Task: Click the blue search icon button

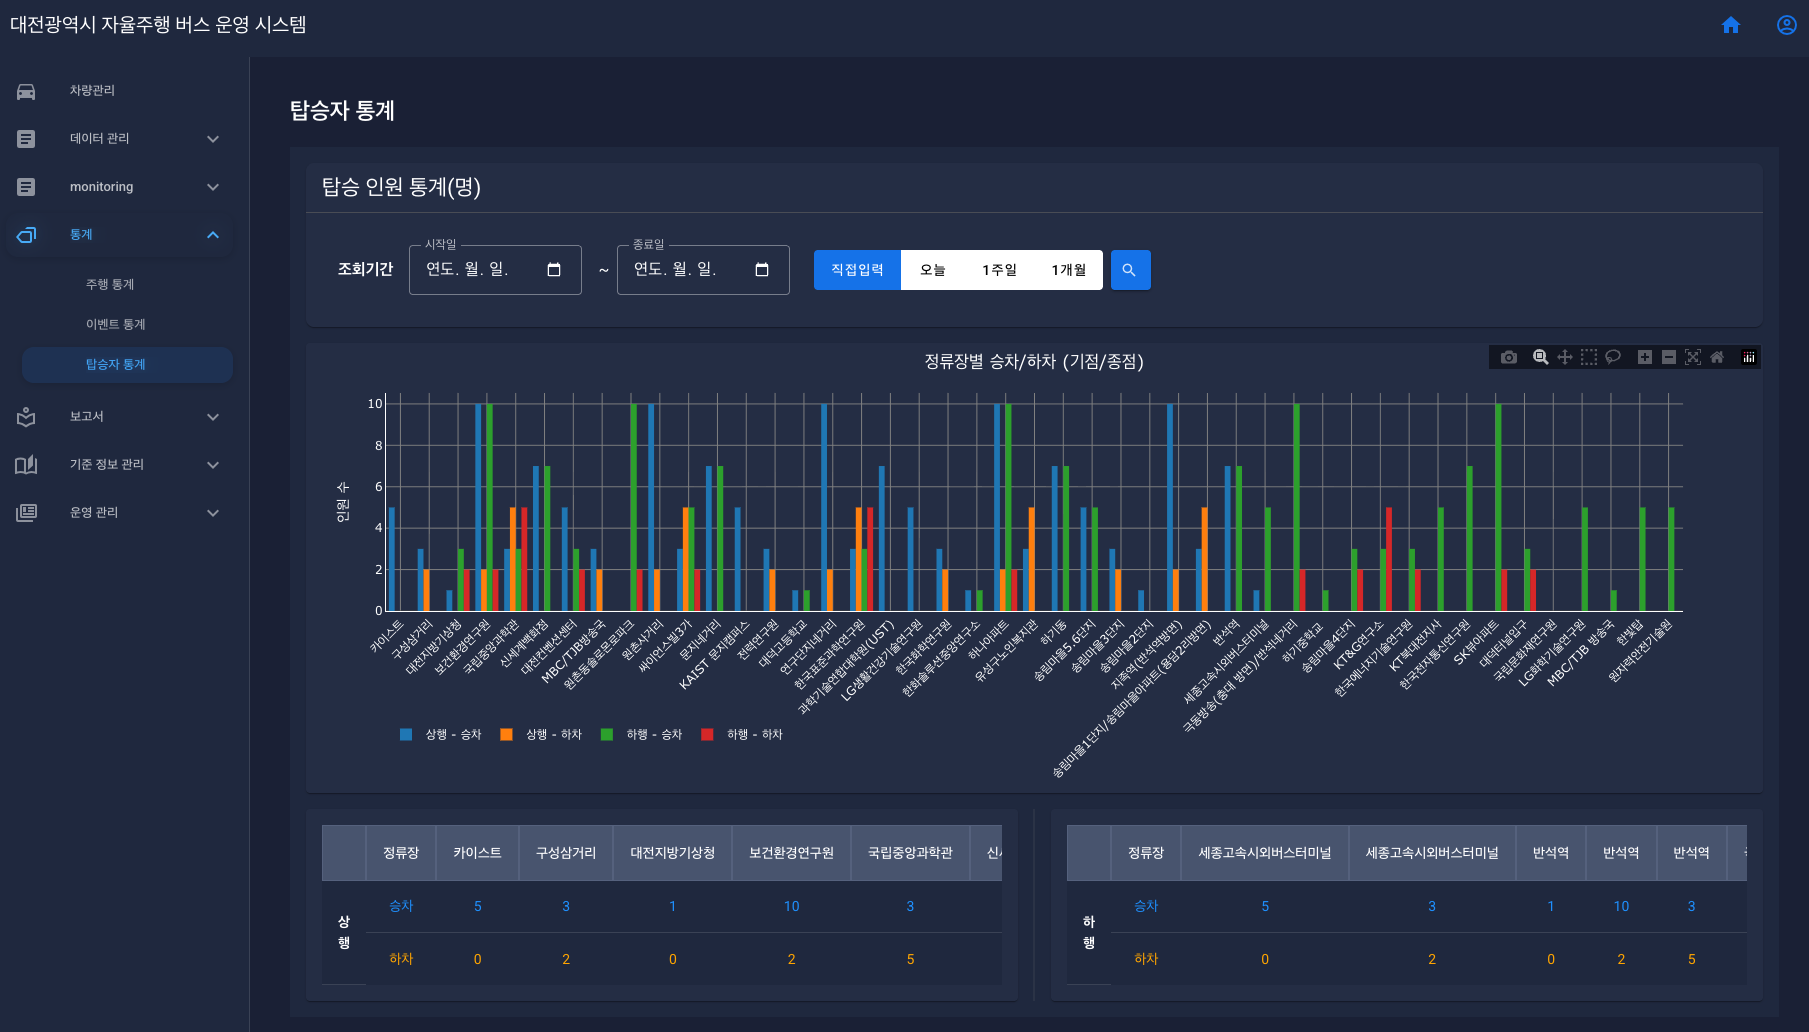Action: (x=1130, y=270)
